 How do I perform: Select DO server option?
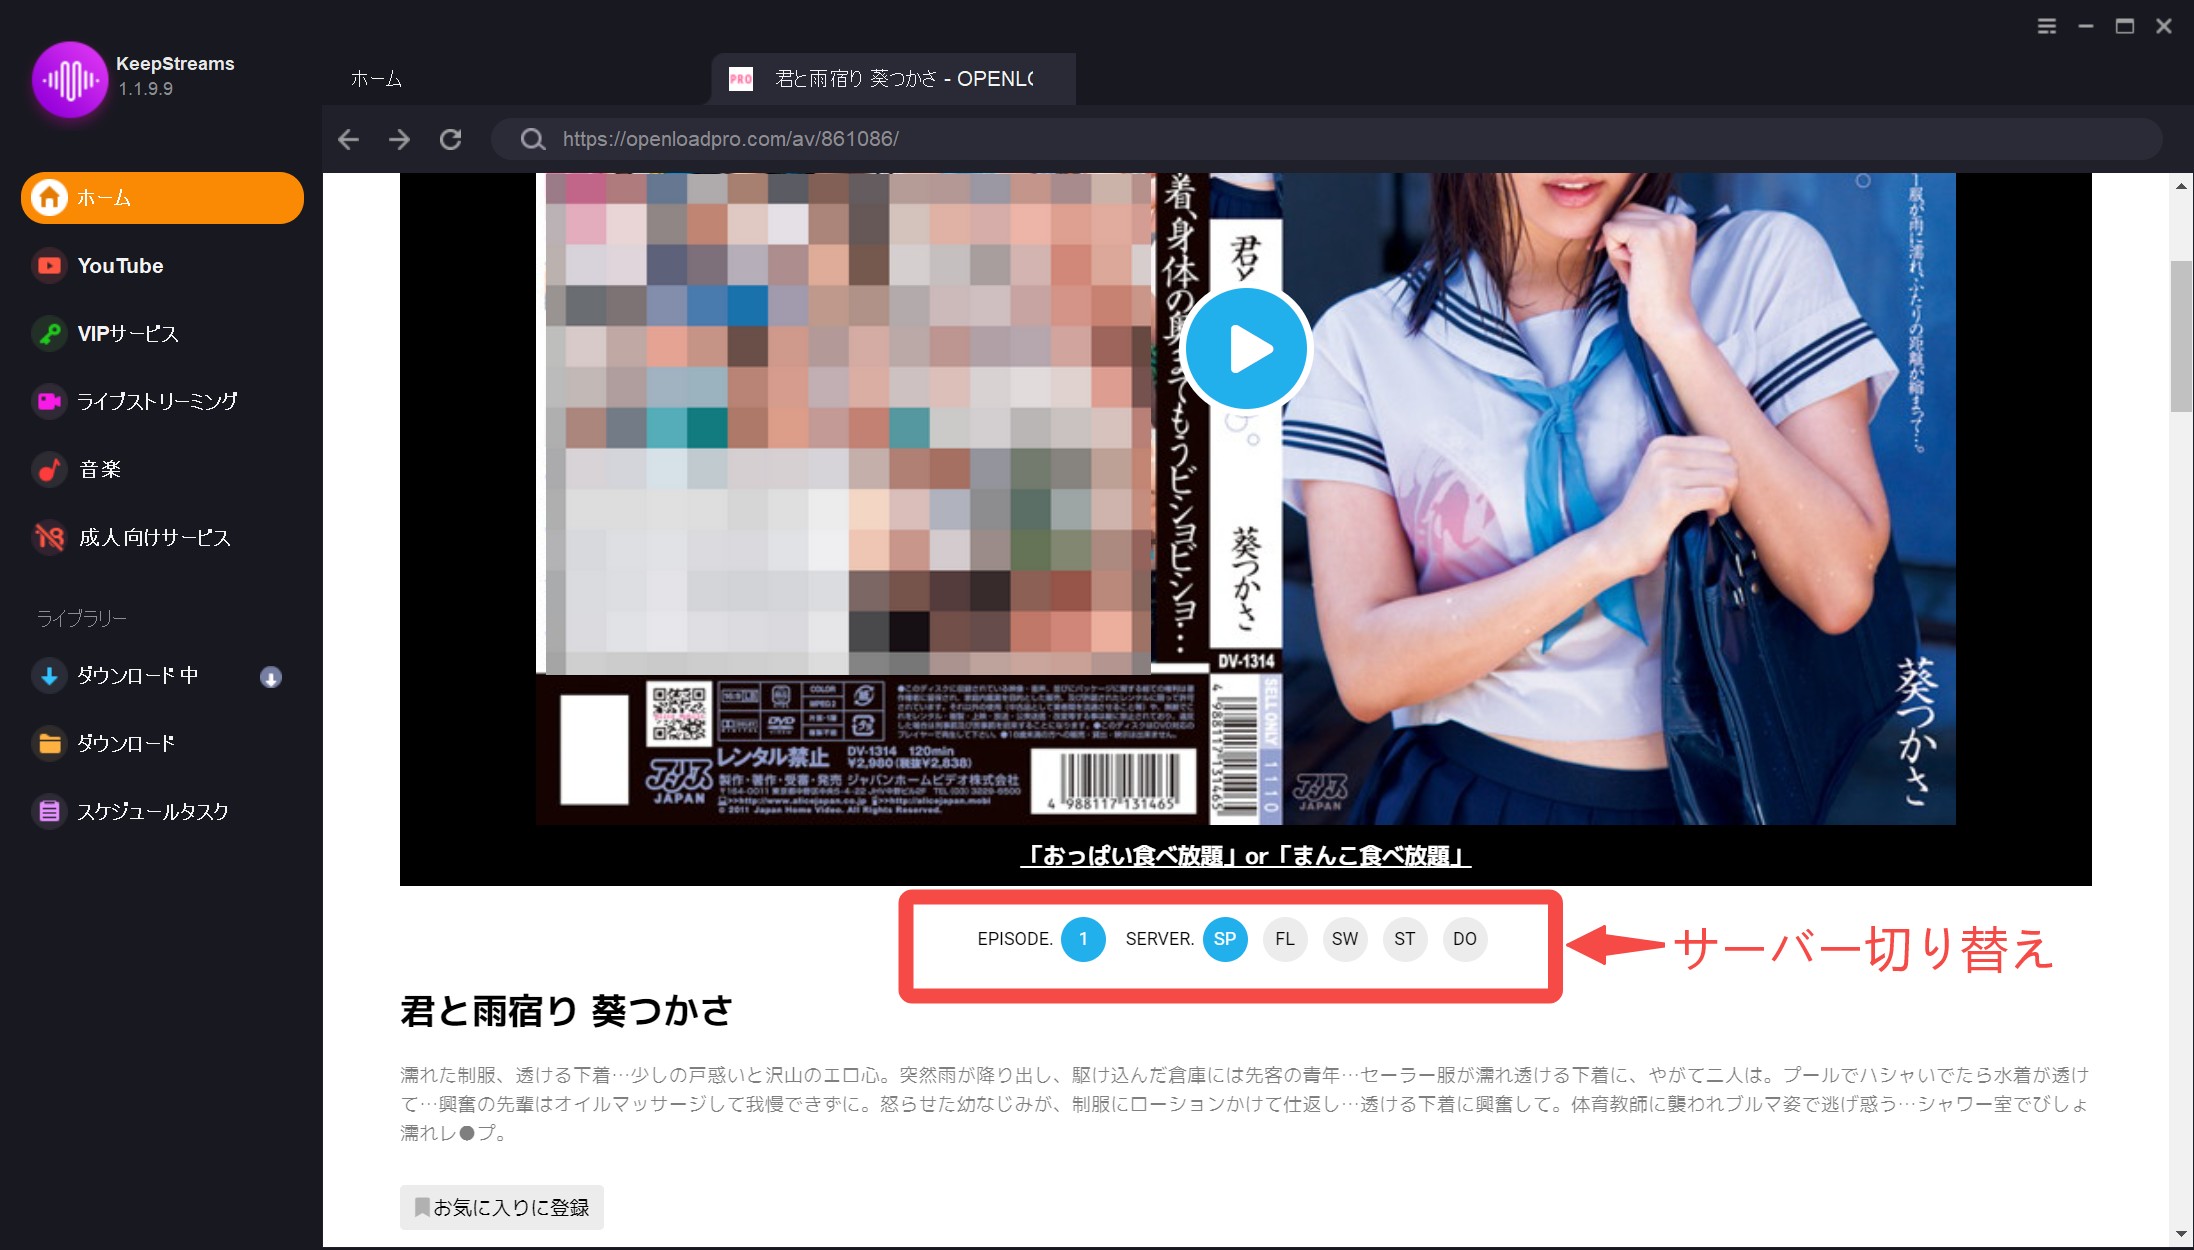click(1463, 937)
